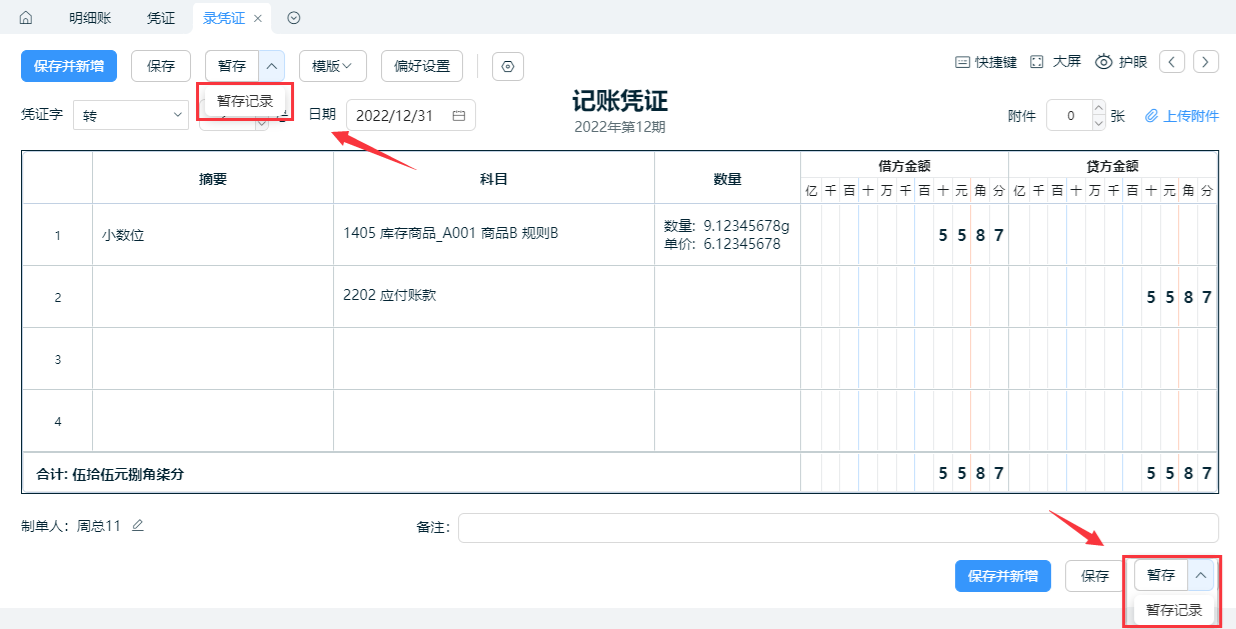Click row 2 credit amount 5587
The height and width of the screenshot is (629, 1236).
coord(1113,297)
